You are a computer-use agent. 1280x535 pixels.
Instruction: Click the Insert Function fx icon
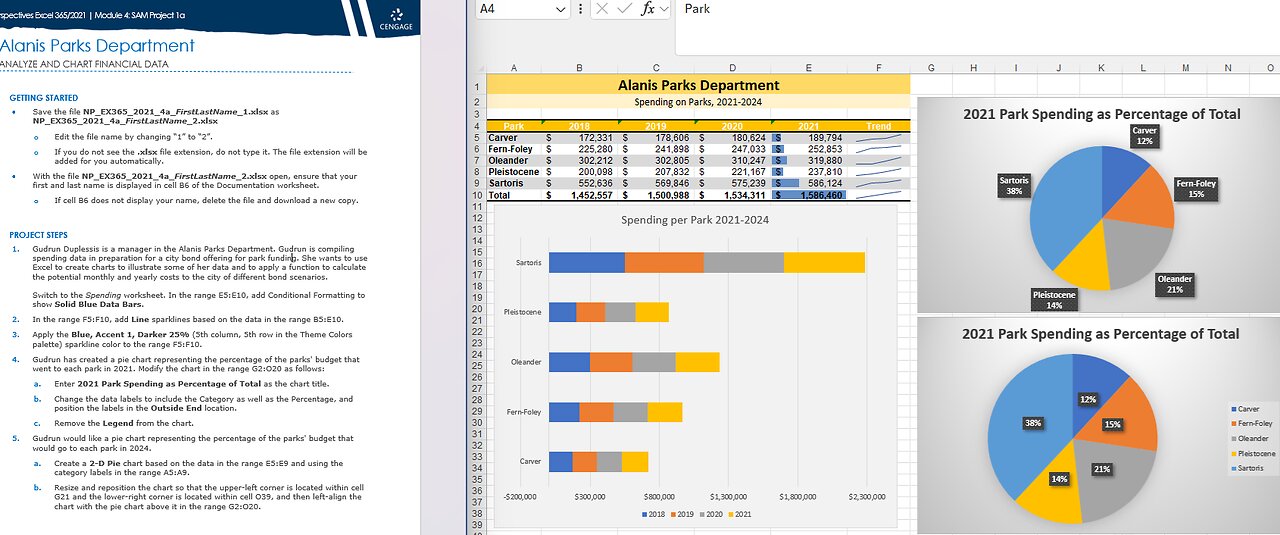point(648,8)
